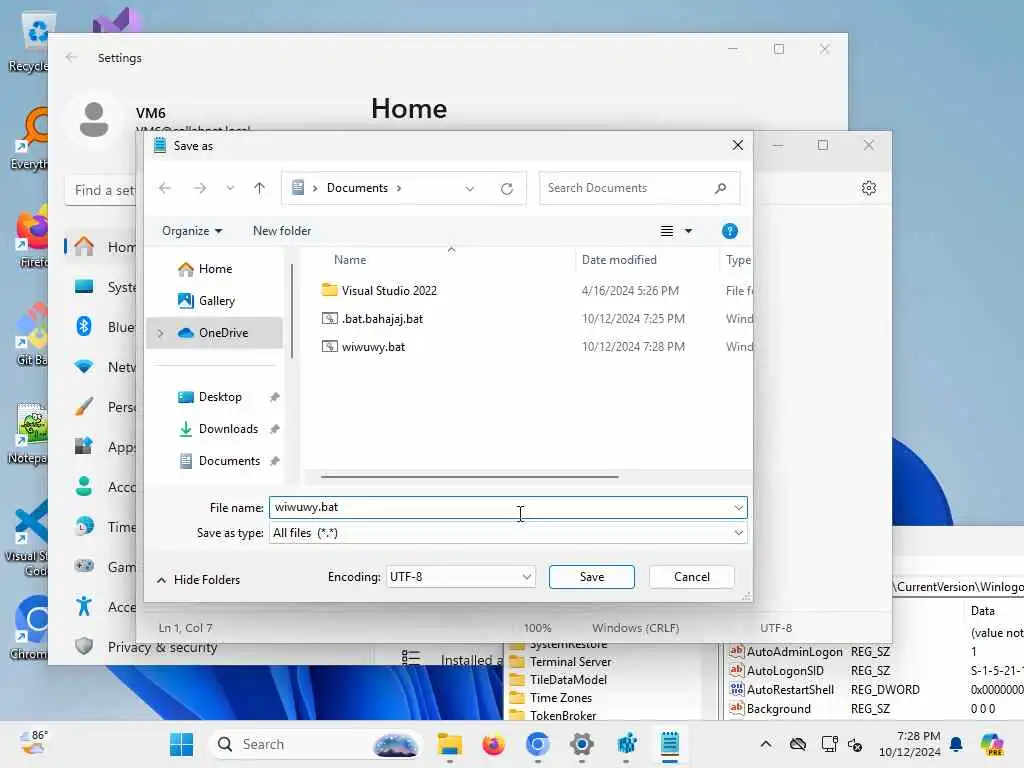Image resolution: width=1024 pixels, height=768 pixels.
Task: Expand address bar previous locations dropdown
Action: (470, 189)
